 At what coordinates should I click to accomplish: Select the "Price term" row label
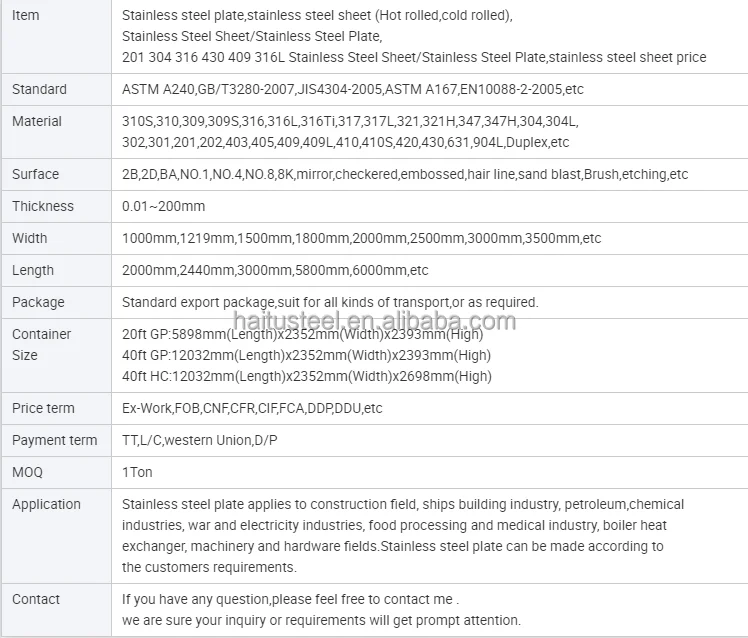pyautogui.click(x=43, y=408)
